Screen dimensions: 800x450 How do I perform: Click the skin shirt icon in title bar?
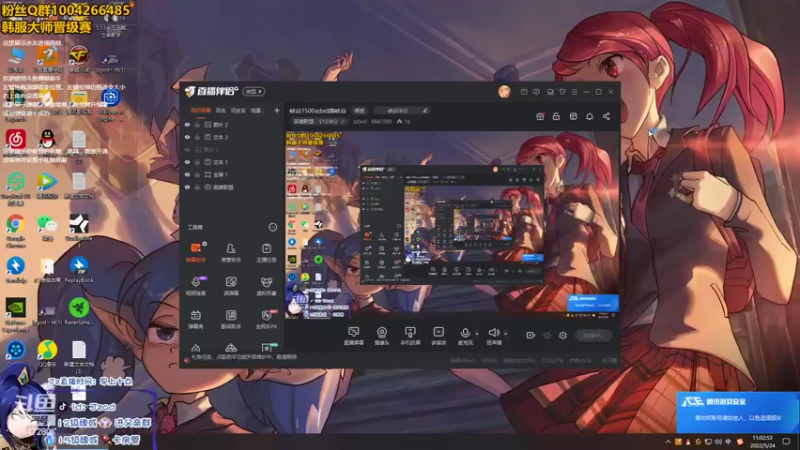point(562,92)
